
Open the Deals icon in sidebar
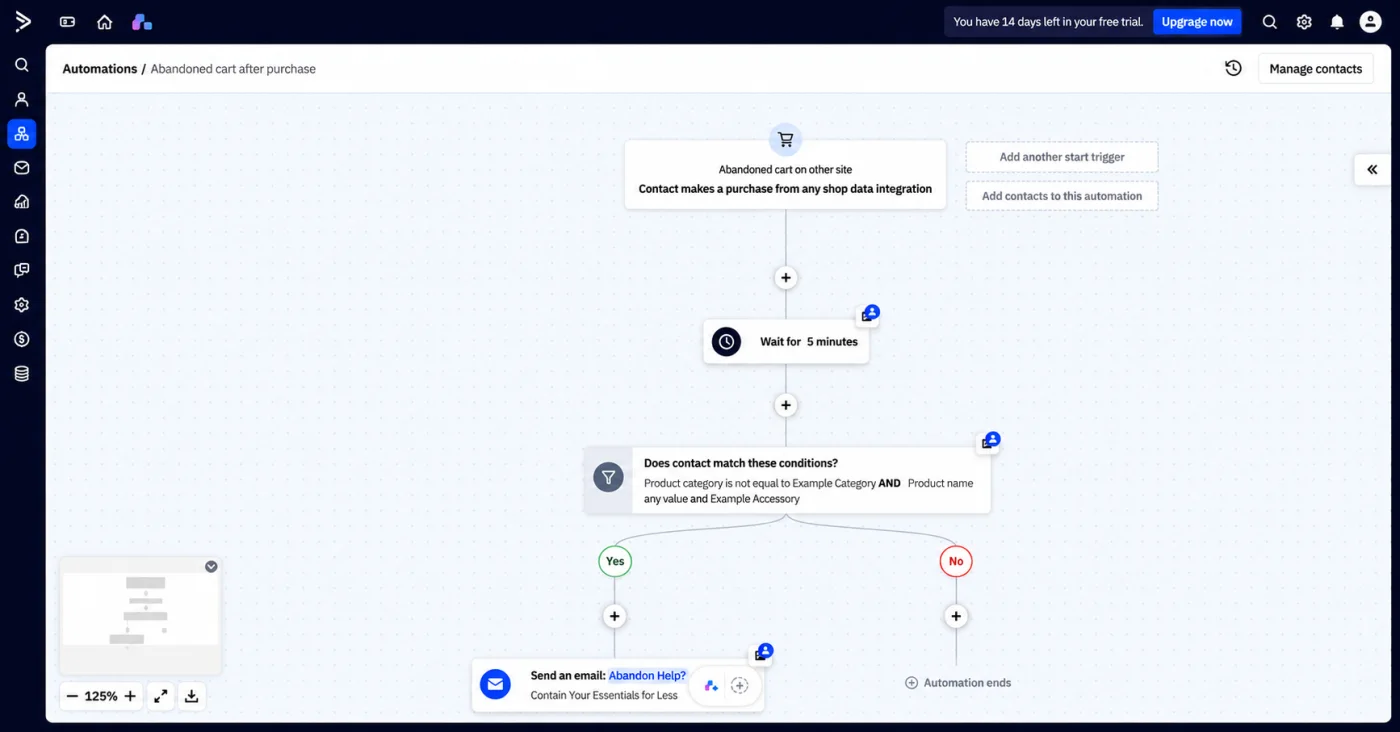click(x=22, y=236)
